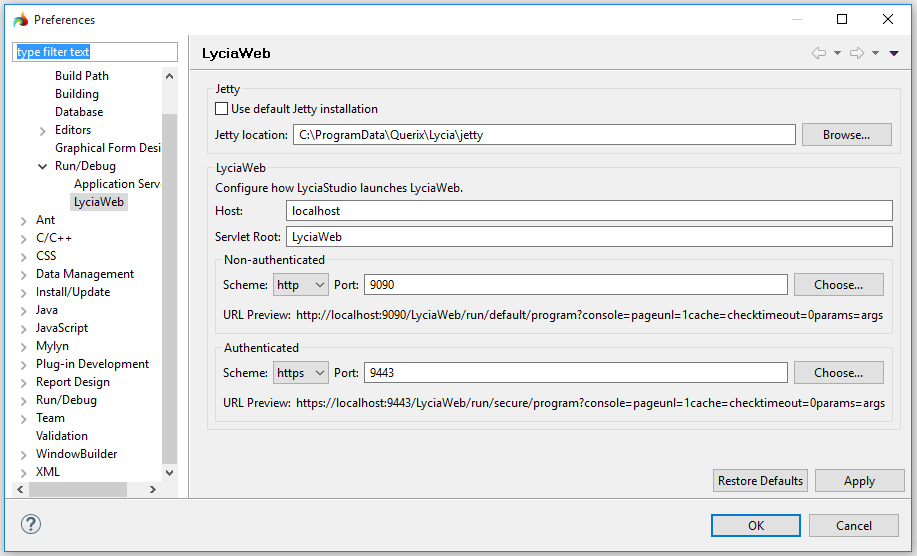This screenshot has width=917, height=556.
Task: Expand the Ant tree node
Action: pyautogui.click(x=24, y=220)
